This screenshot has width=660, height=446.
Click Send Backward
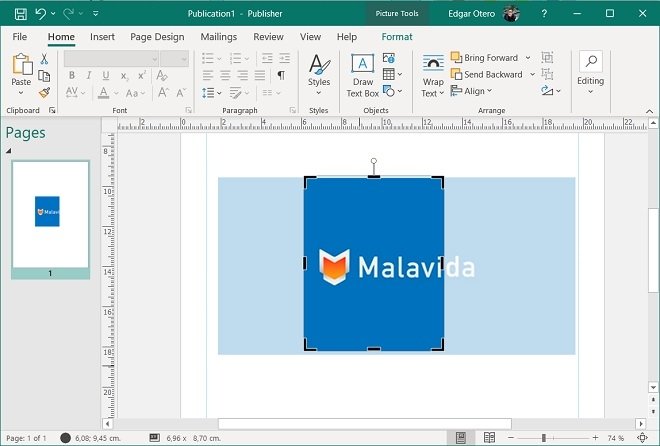[487, 74]
